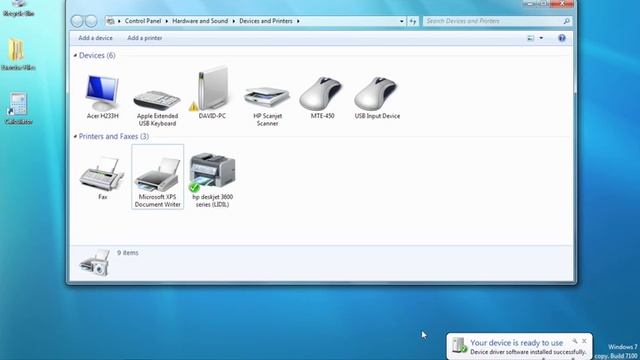Viewport: 640px width, 360px height.
Task: Open the view options dropdown arrow
Action: (x=541, y=38)
